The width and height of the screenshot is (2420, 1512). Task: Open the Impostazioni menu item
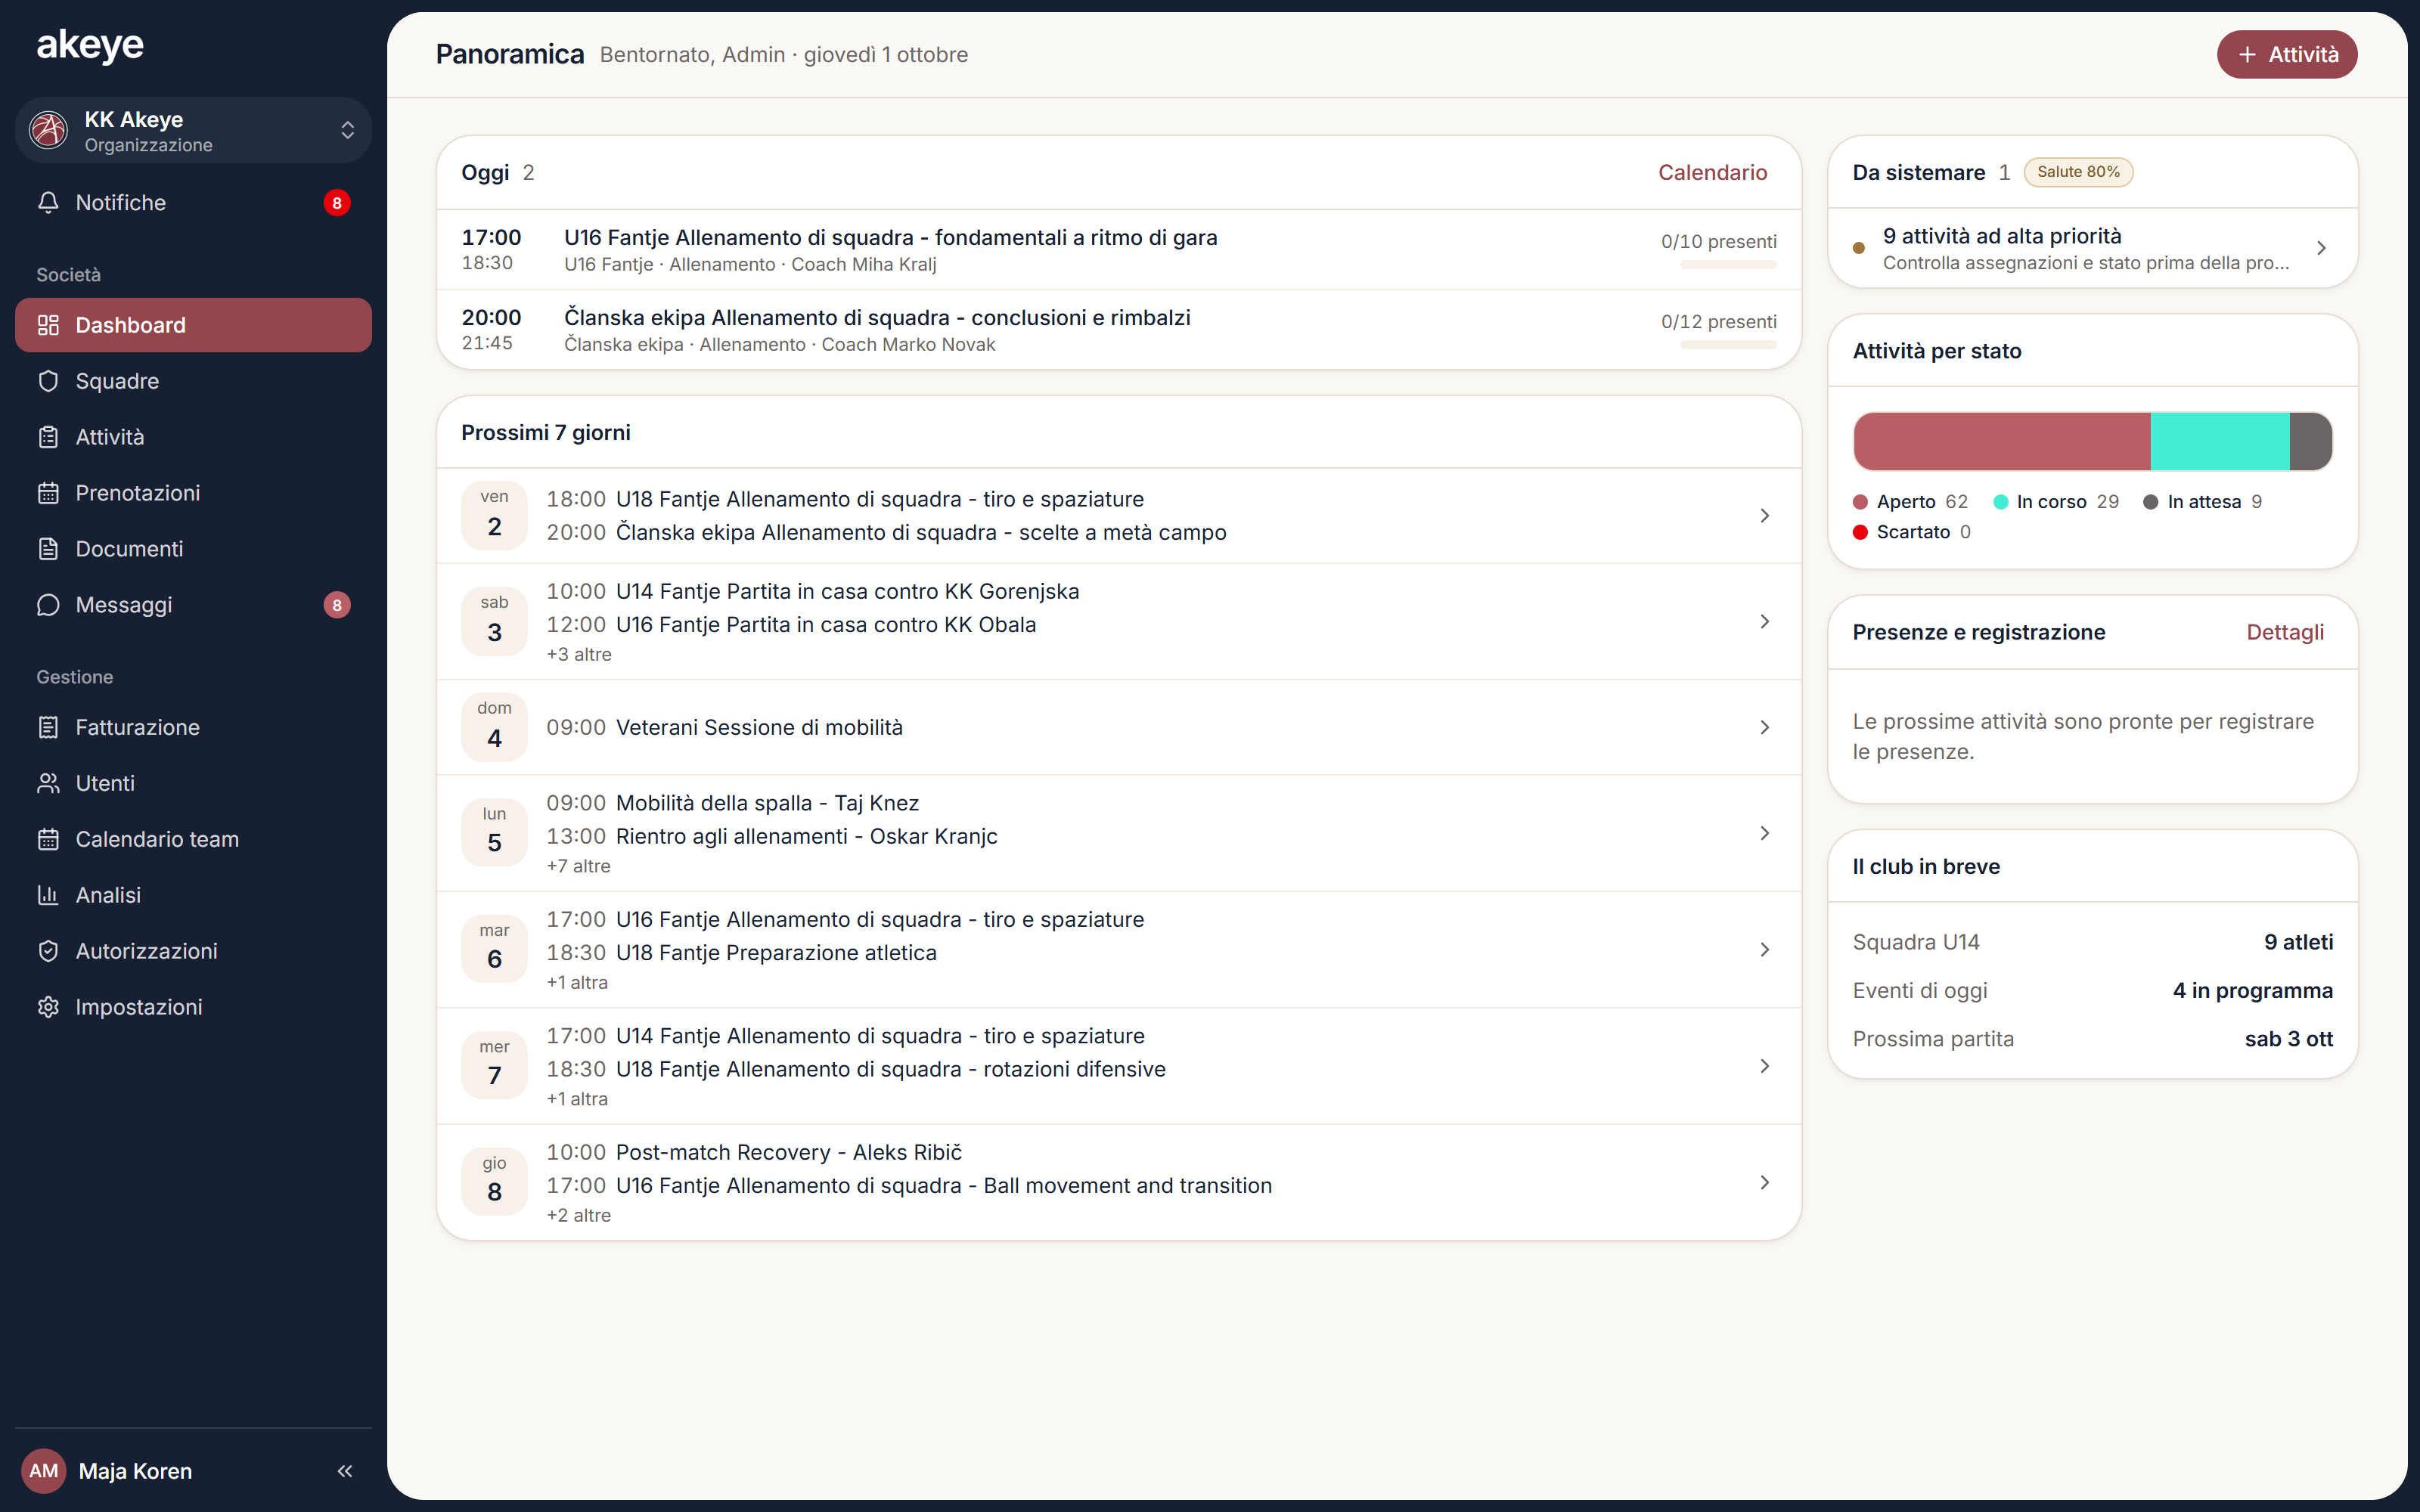(193, 1007)
